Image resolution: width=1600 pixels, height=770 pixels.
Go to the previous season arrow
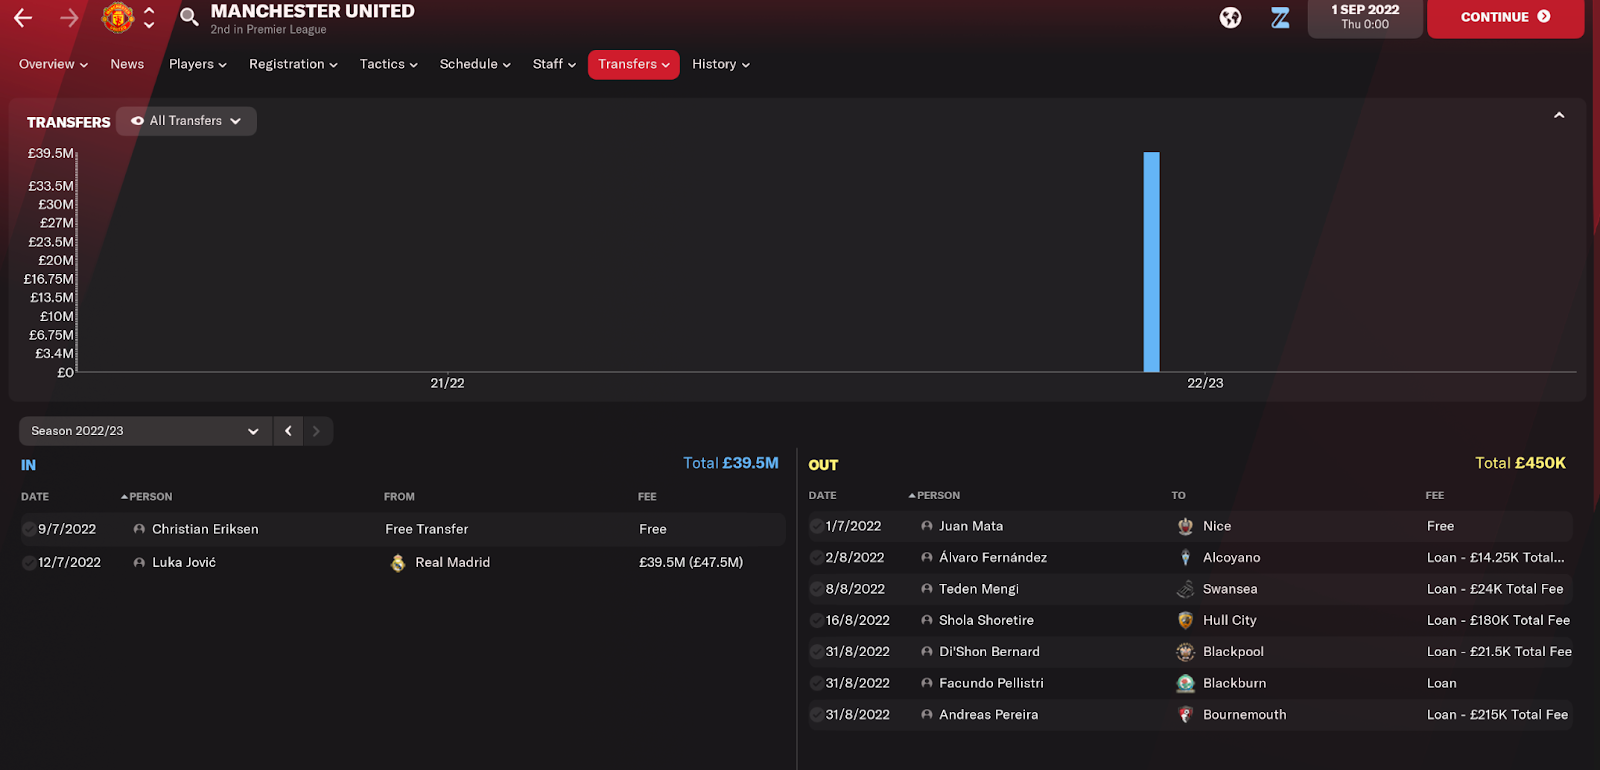[288, 431]
